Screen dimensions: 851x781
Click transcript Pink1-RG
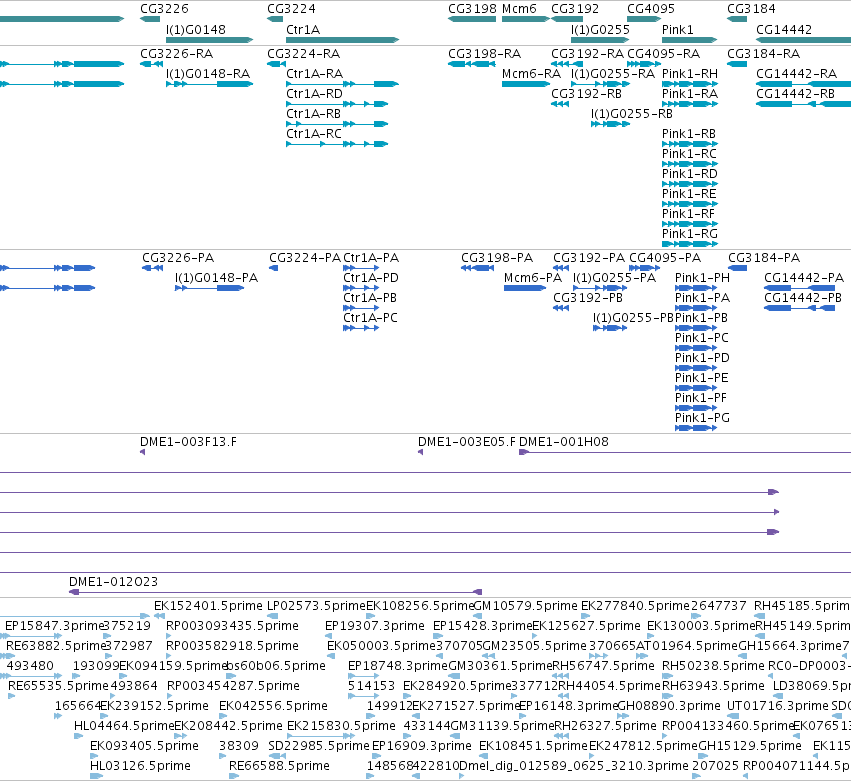coord(690,234)
